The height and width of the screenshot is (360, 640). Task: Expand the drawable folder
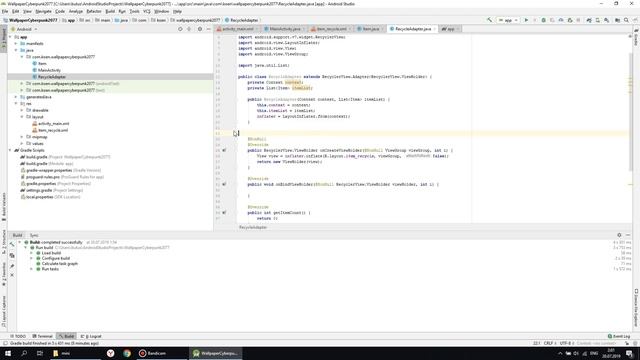coord(22,110)
